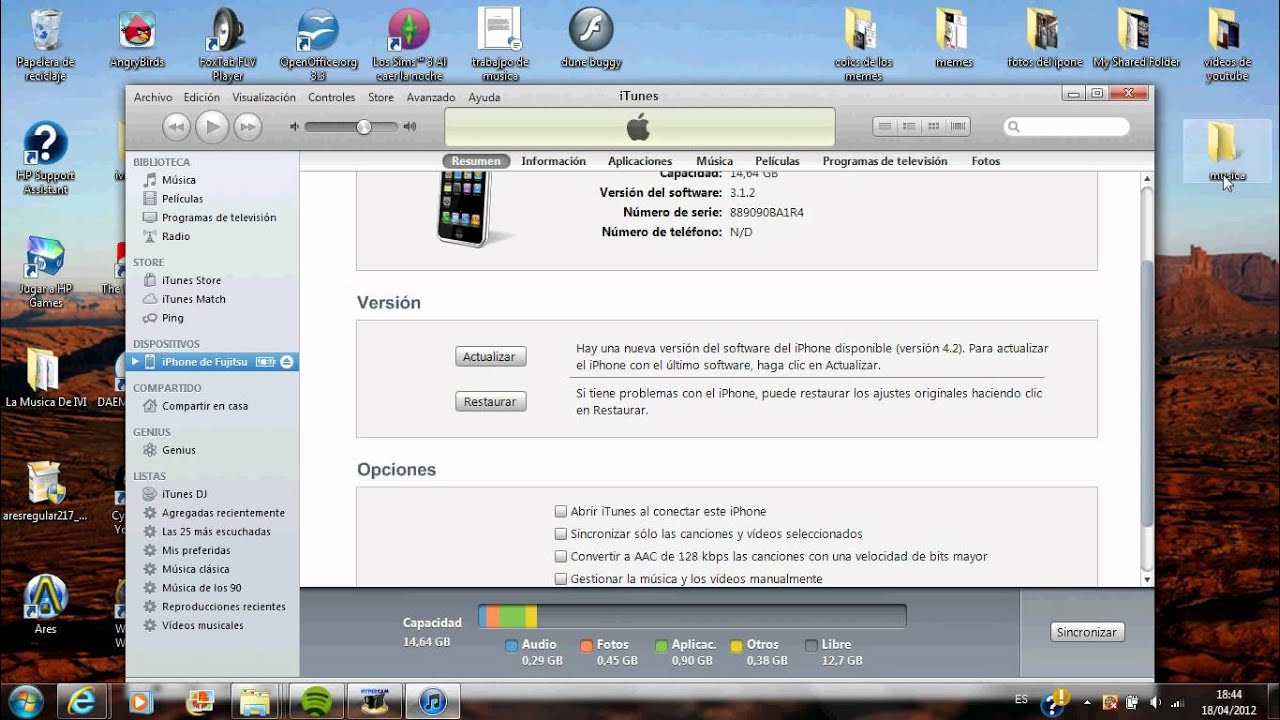Open Spotify from the taskbar

click(x=317, y=700)
